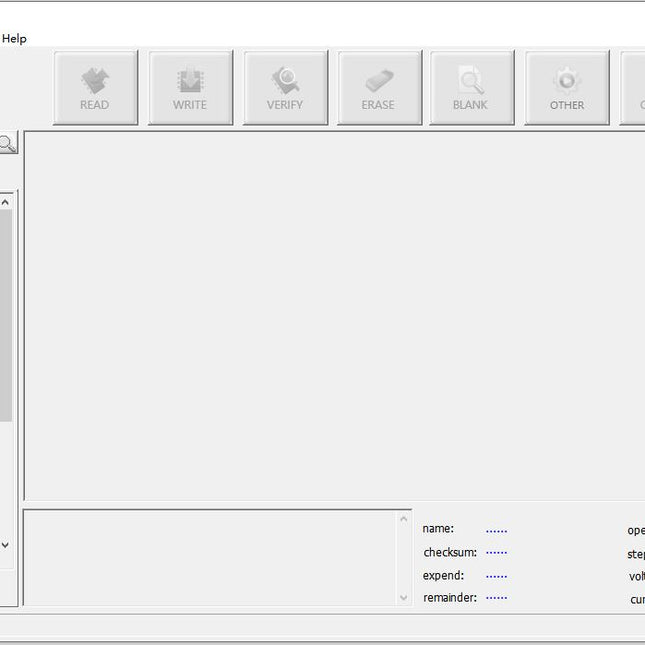Click the checksum value dots
Image resolution: width=645 pixels, height=645 pixels.
point(497,552)
